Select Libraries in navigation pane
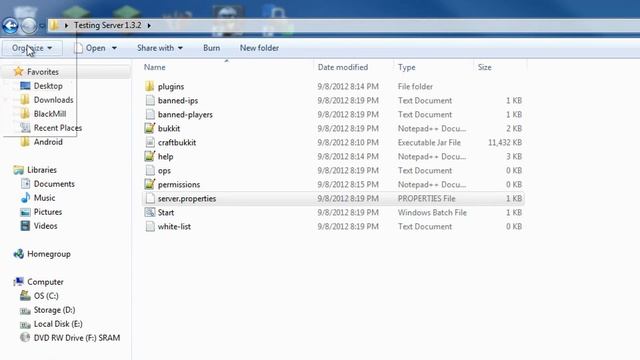This screenshot has width=640, height=360. click(42, 170)
